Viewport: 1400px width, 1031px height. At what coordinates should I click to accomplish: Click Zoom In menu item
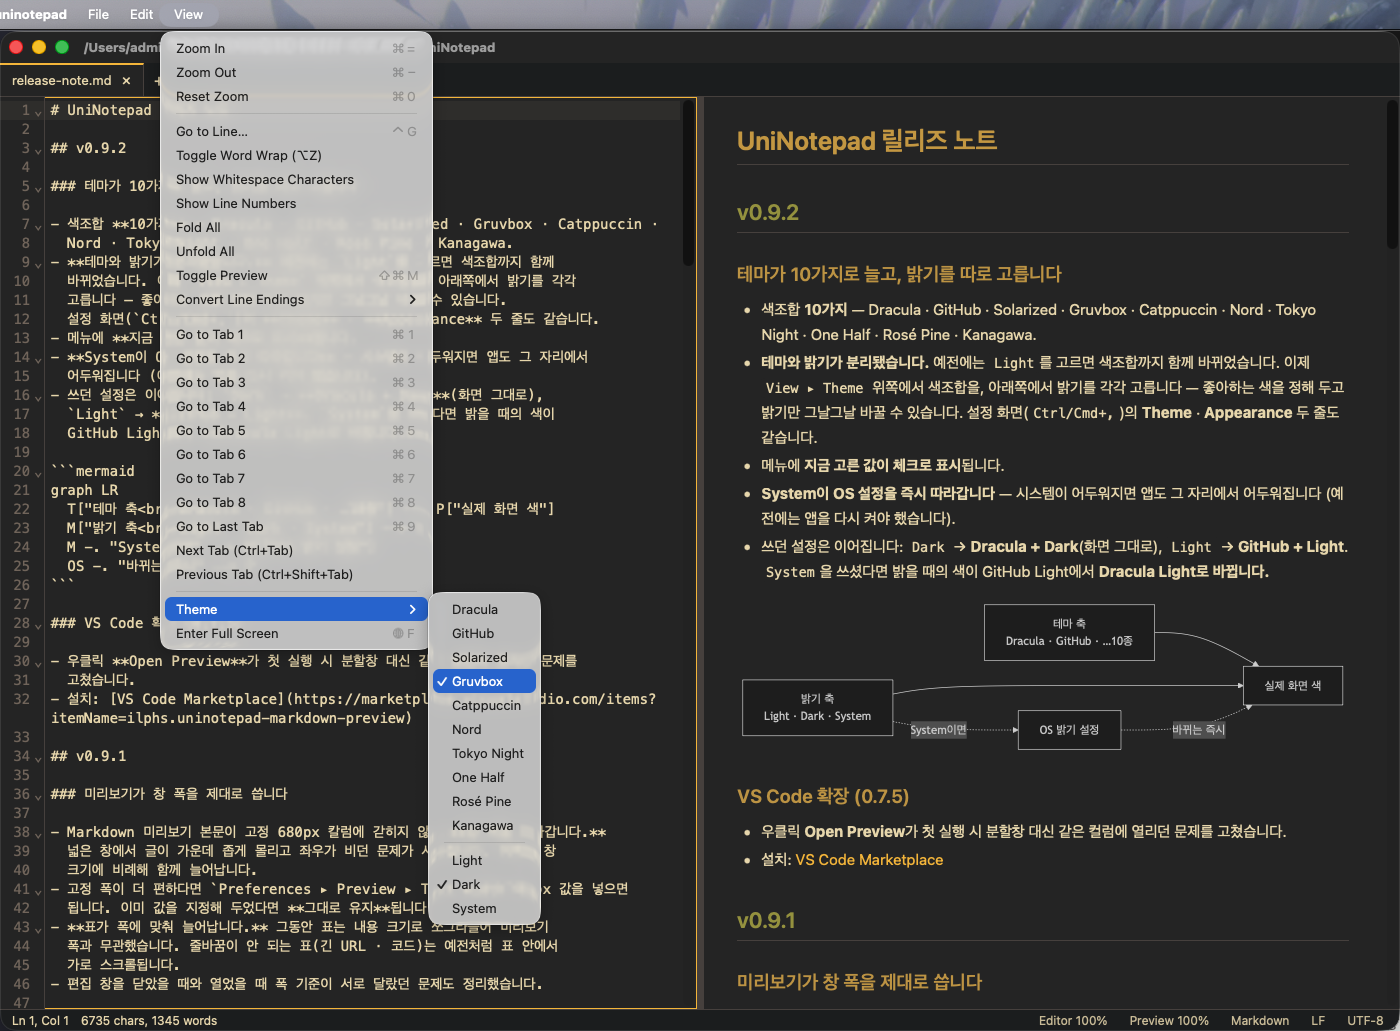pos(296,48)
